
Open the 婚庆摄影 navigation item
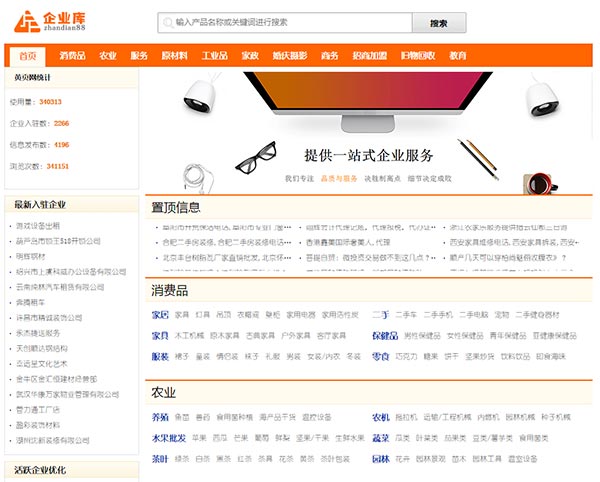pyautogui.click(x=289, y=56)
